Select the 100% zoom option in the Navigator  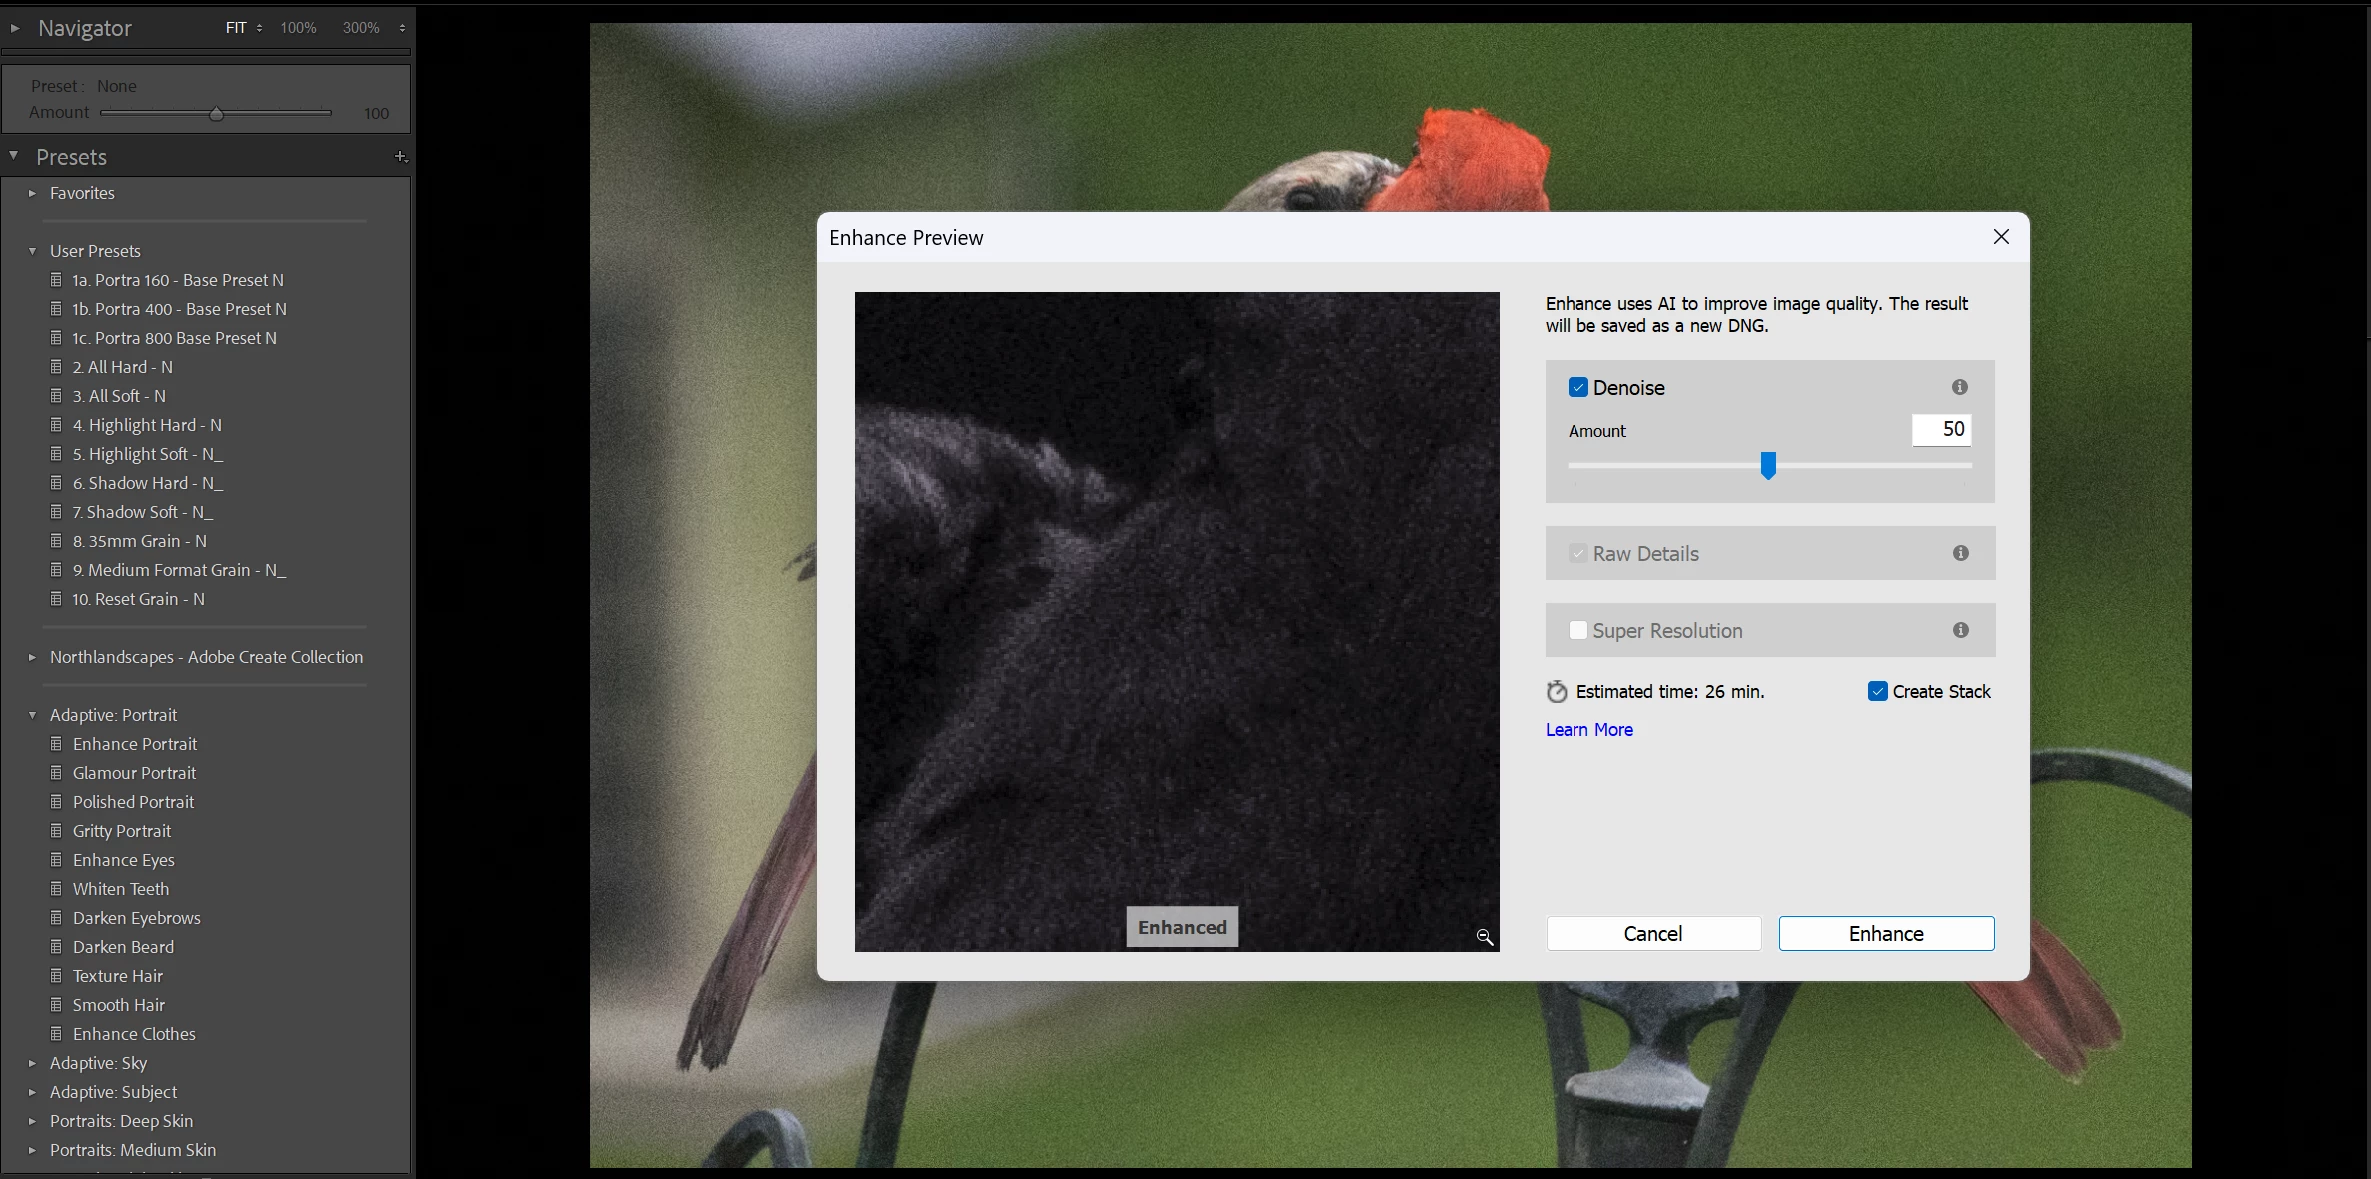(x=298, y=28)
